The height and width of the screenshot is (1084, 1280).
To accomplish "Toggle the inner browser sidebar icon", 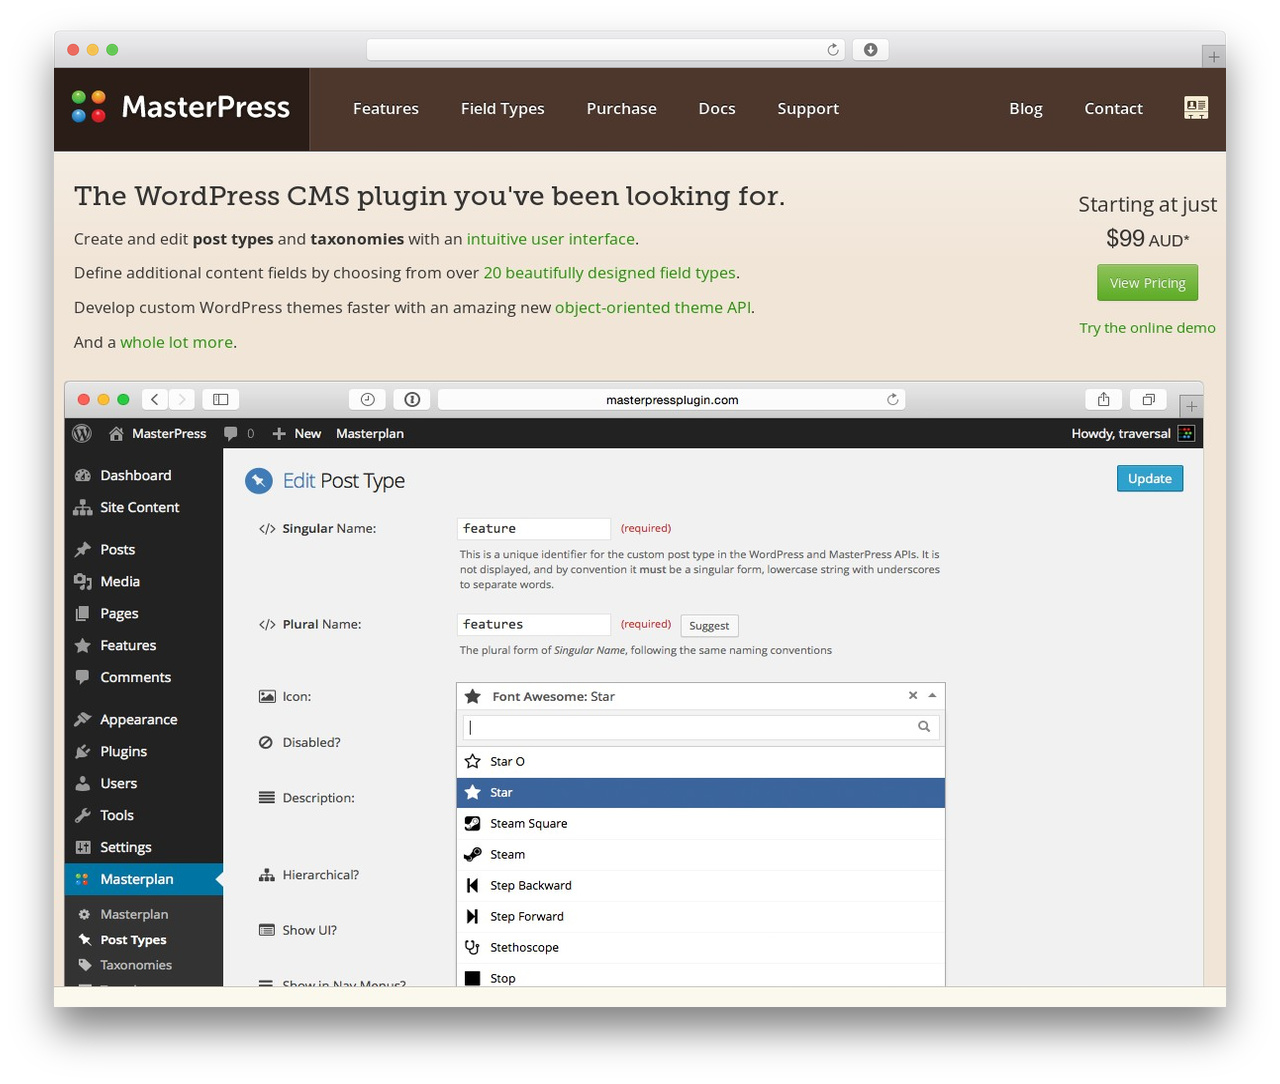I will pyautogui.click(x=221, y=399).
